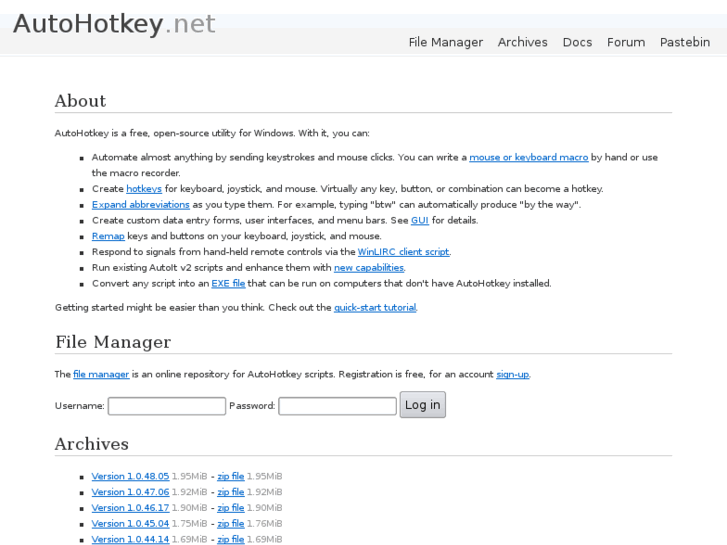Follow the Remap link
727x545 pixels.
(x=108, y=236)
